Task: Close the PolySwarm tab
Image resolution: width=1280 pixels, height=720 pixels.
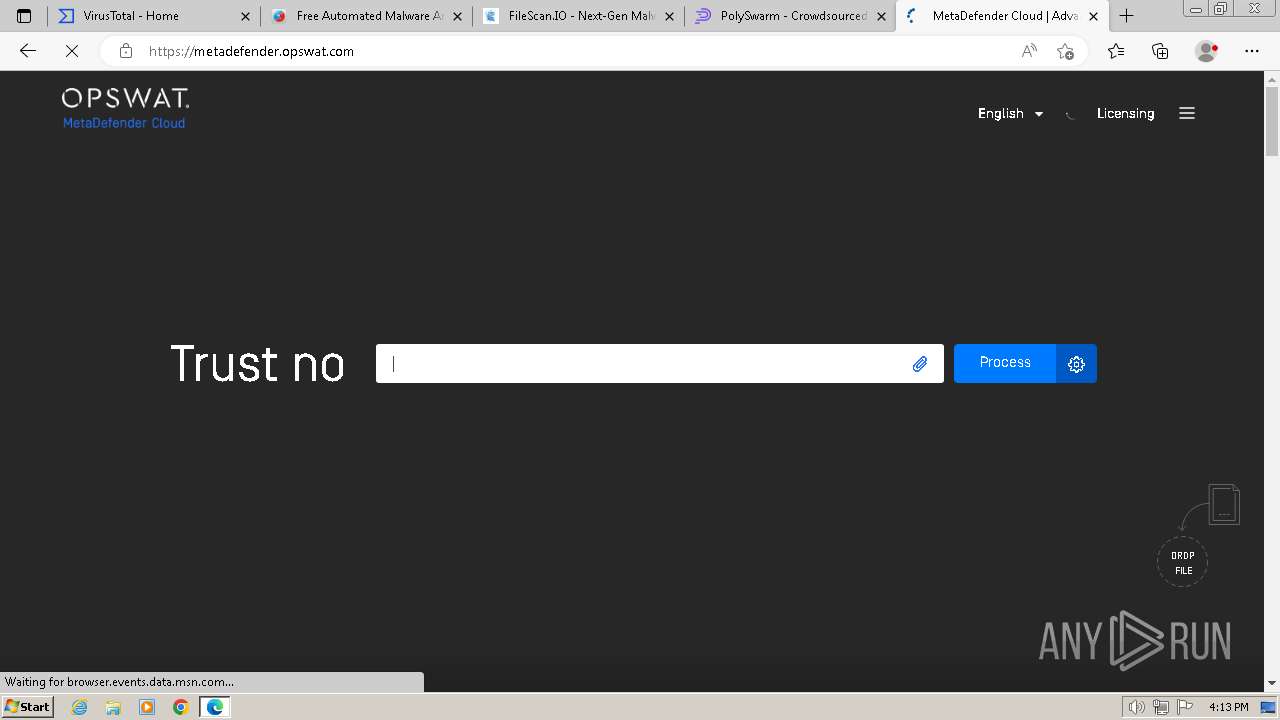Action: 881,16
